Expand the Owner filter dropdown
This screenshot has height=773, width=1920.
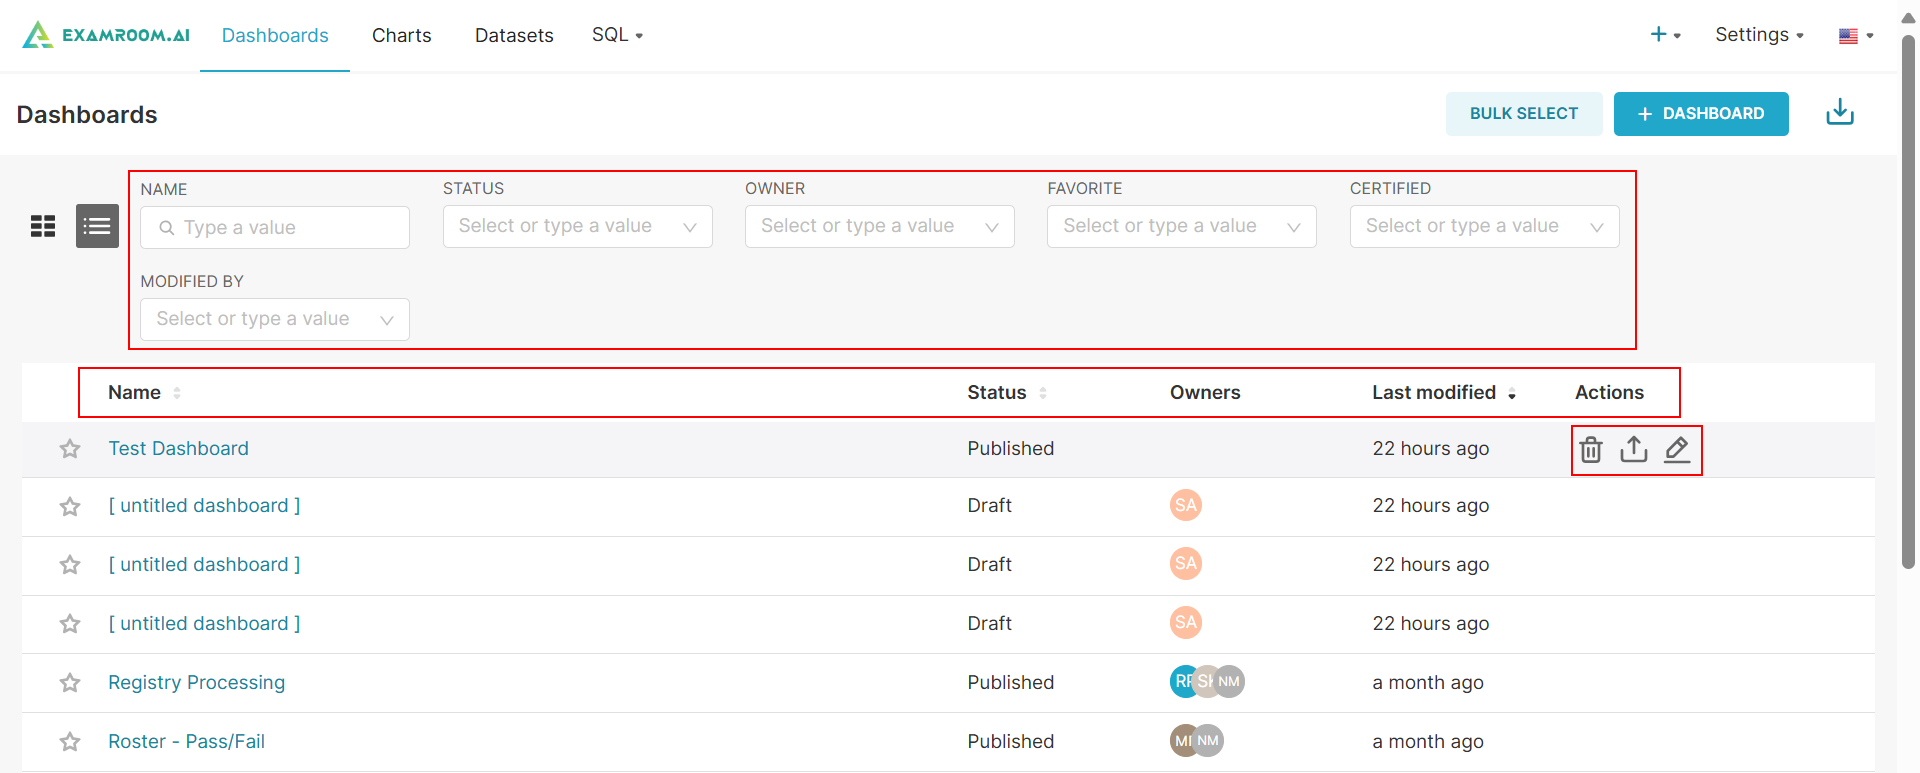point(879,226)
